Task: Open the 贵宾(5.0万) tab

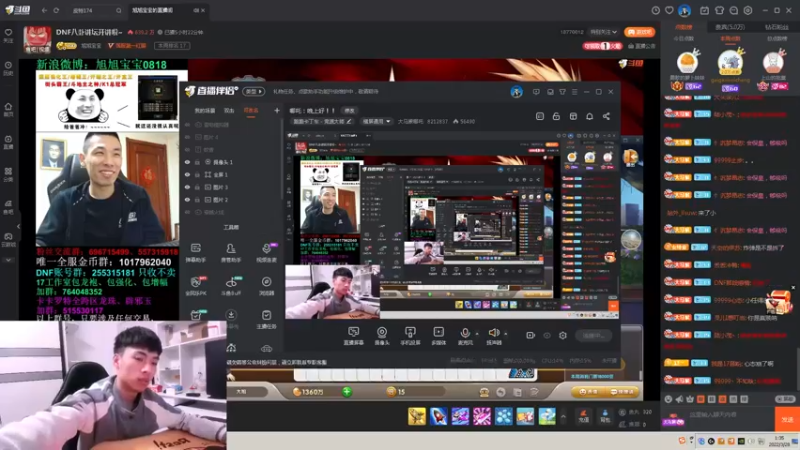Action: point(730,27)
